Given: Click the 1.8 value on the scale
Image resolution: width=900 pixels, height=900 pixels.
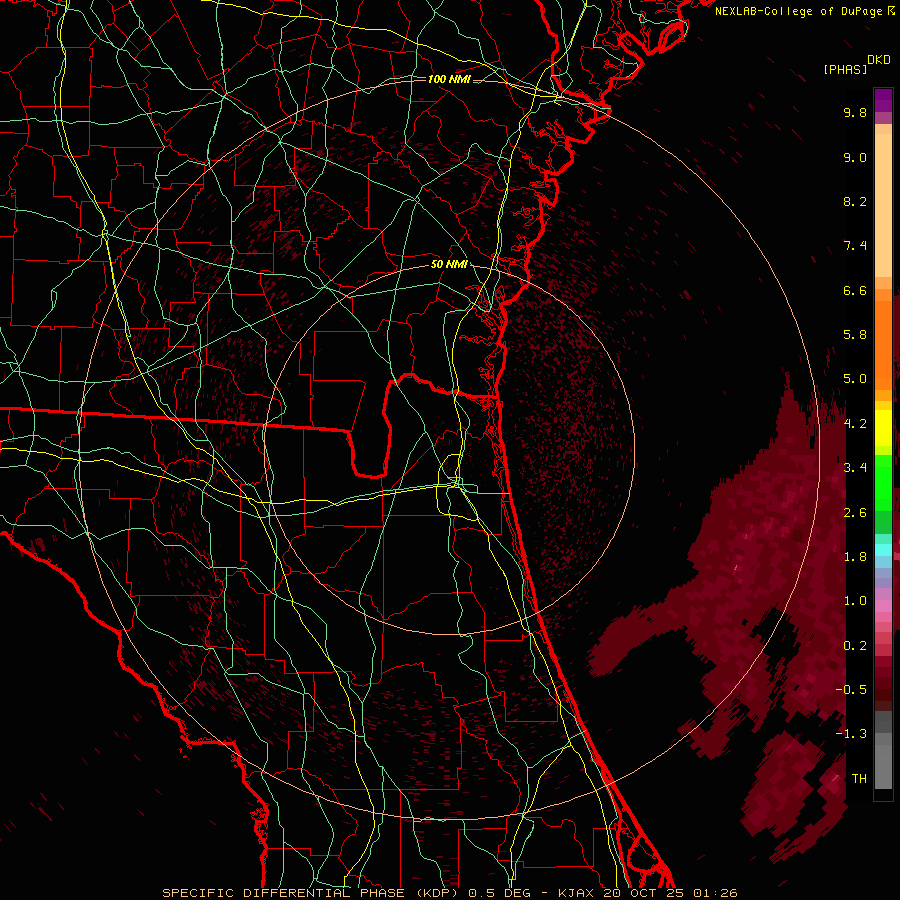Looking at the screenshot, I should click(x=855, y=557).
